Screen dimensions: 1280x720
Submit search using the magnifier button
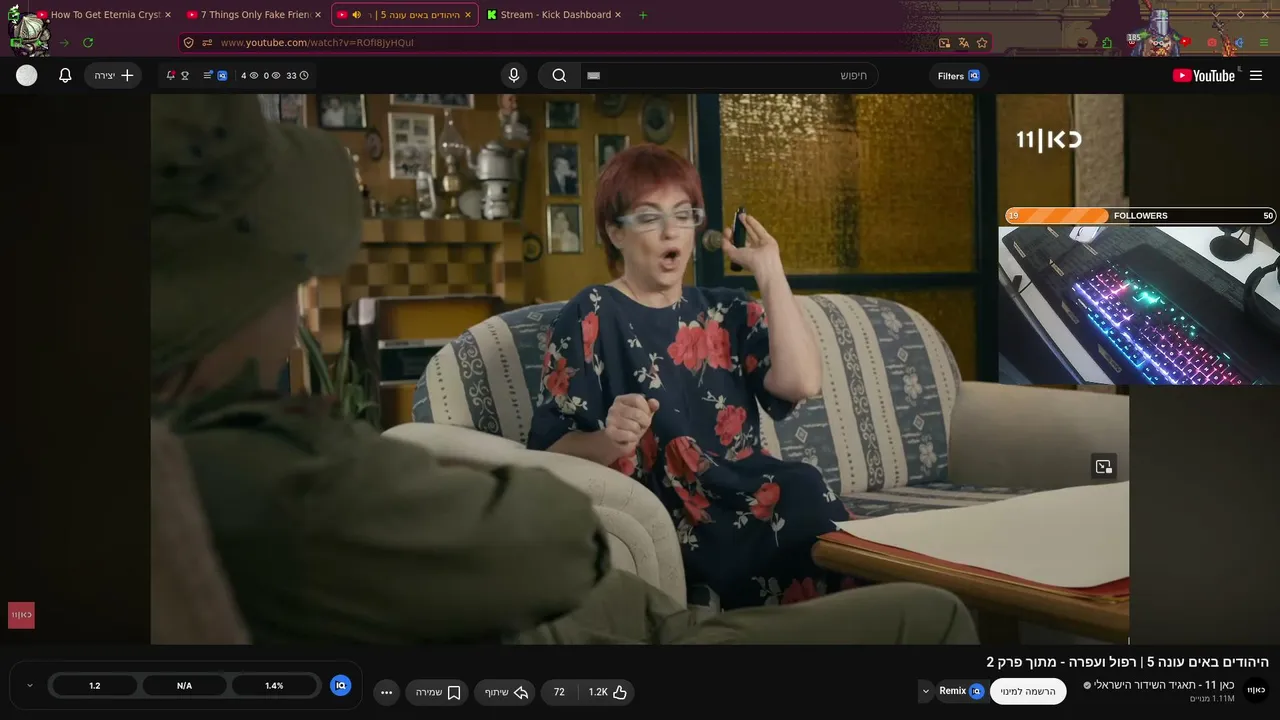(559, 75)
